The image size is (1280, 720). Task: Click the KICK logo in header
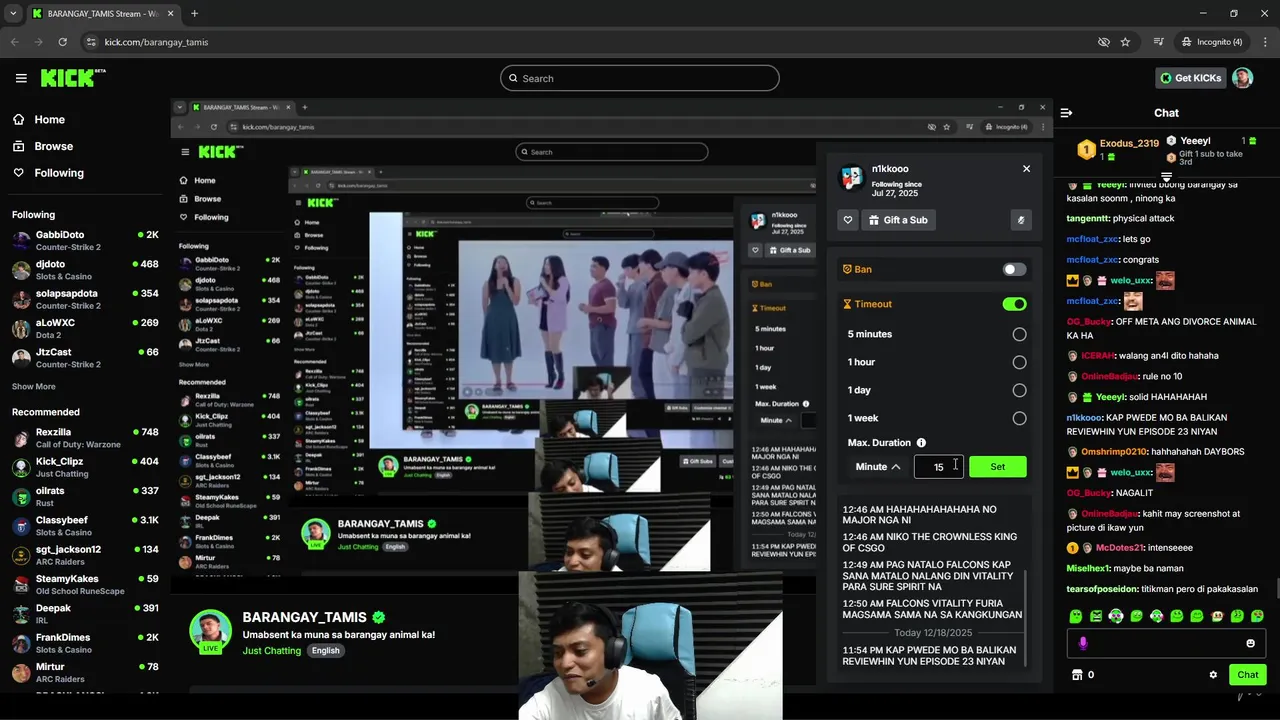(73, 78)
